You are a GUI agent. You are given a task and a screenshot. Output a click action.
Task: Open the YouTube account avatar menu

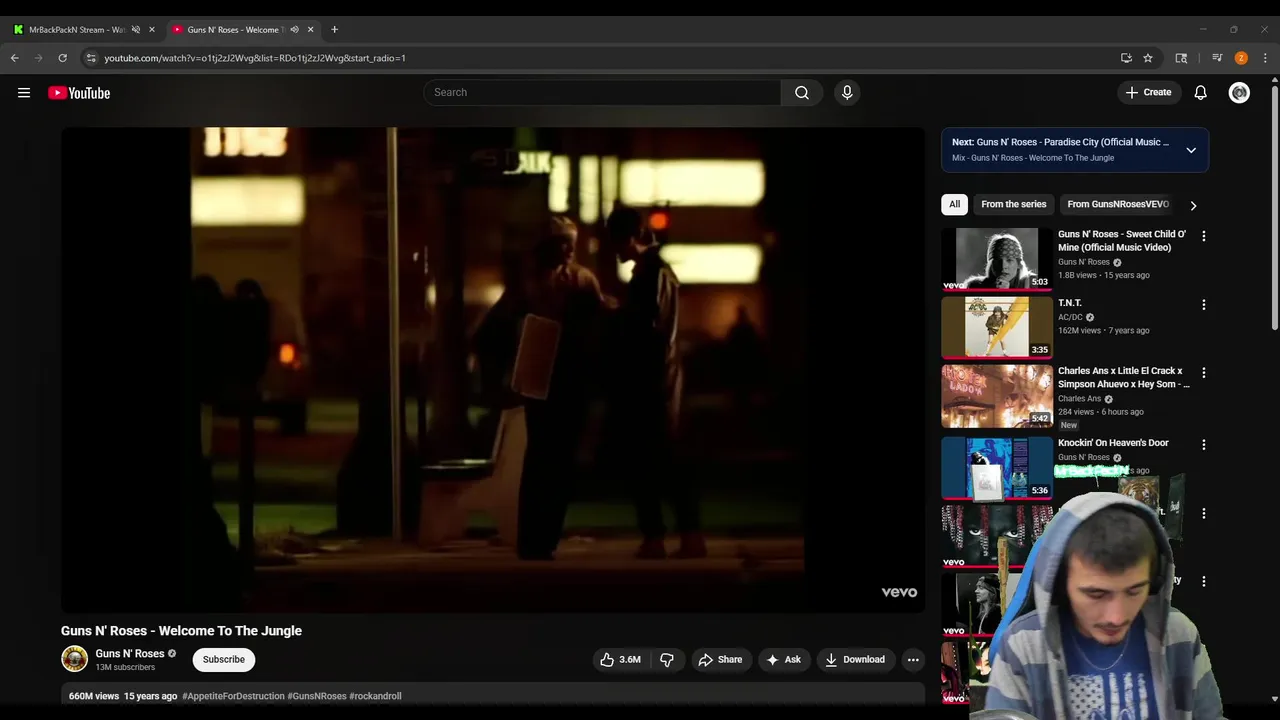(x=1239, y=92)
